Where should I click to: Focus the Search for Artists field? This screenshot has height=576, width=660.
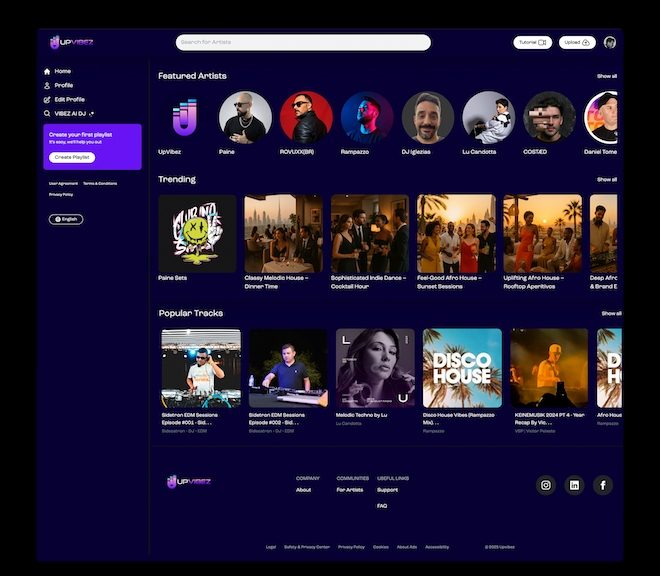pyautogui.click(x=303, y=43)
